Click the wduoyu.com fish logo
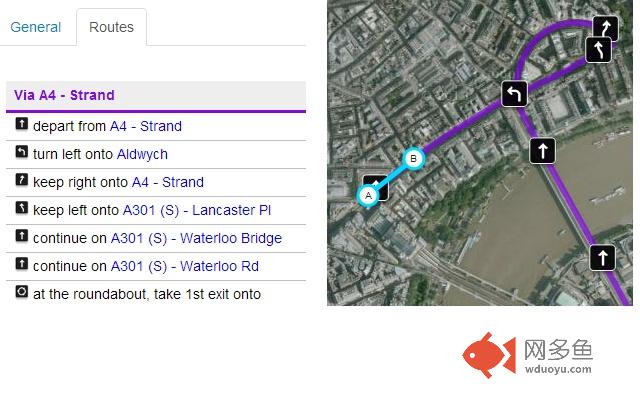This screenshot has height=400, width=640. point(489,357)
